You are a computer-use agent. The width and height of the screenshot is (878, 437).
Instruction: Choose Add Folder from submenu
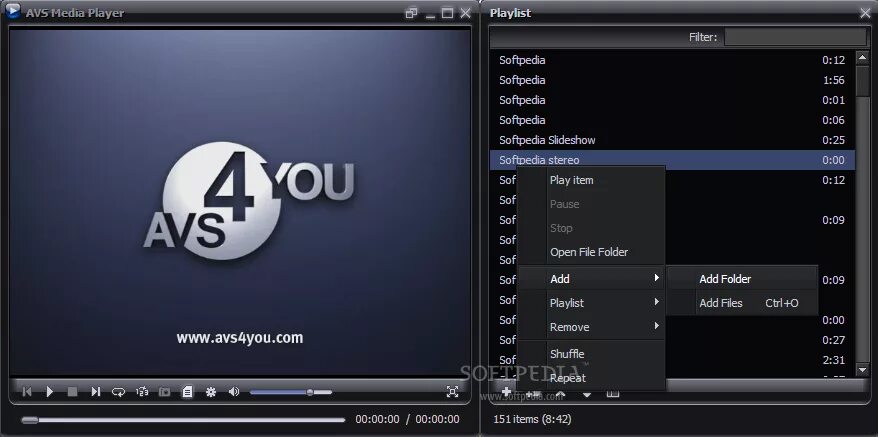tap(742, 279)
